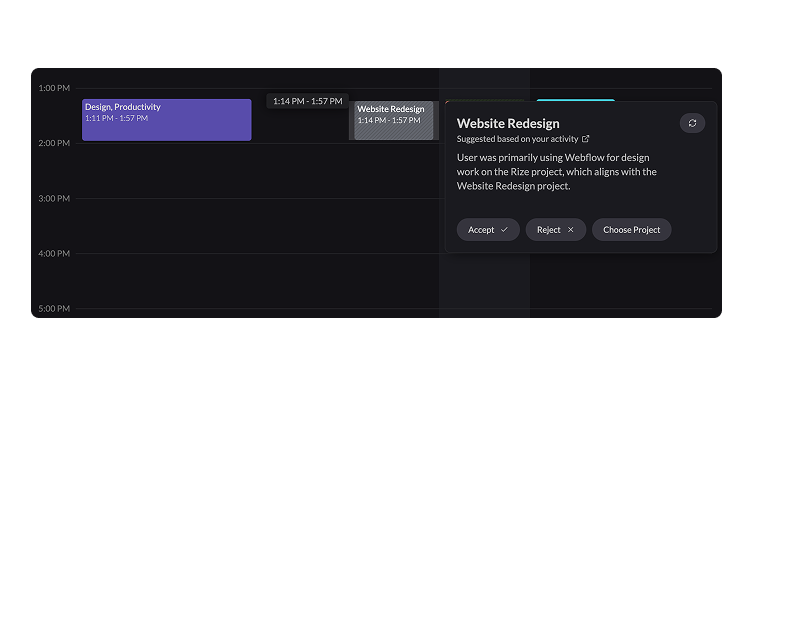This screenshot has height=636, width=788.
Task: Reject the suggested project
Action: 556,230
